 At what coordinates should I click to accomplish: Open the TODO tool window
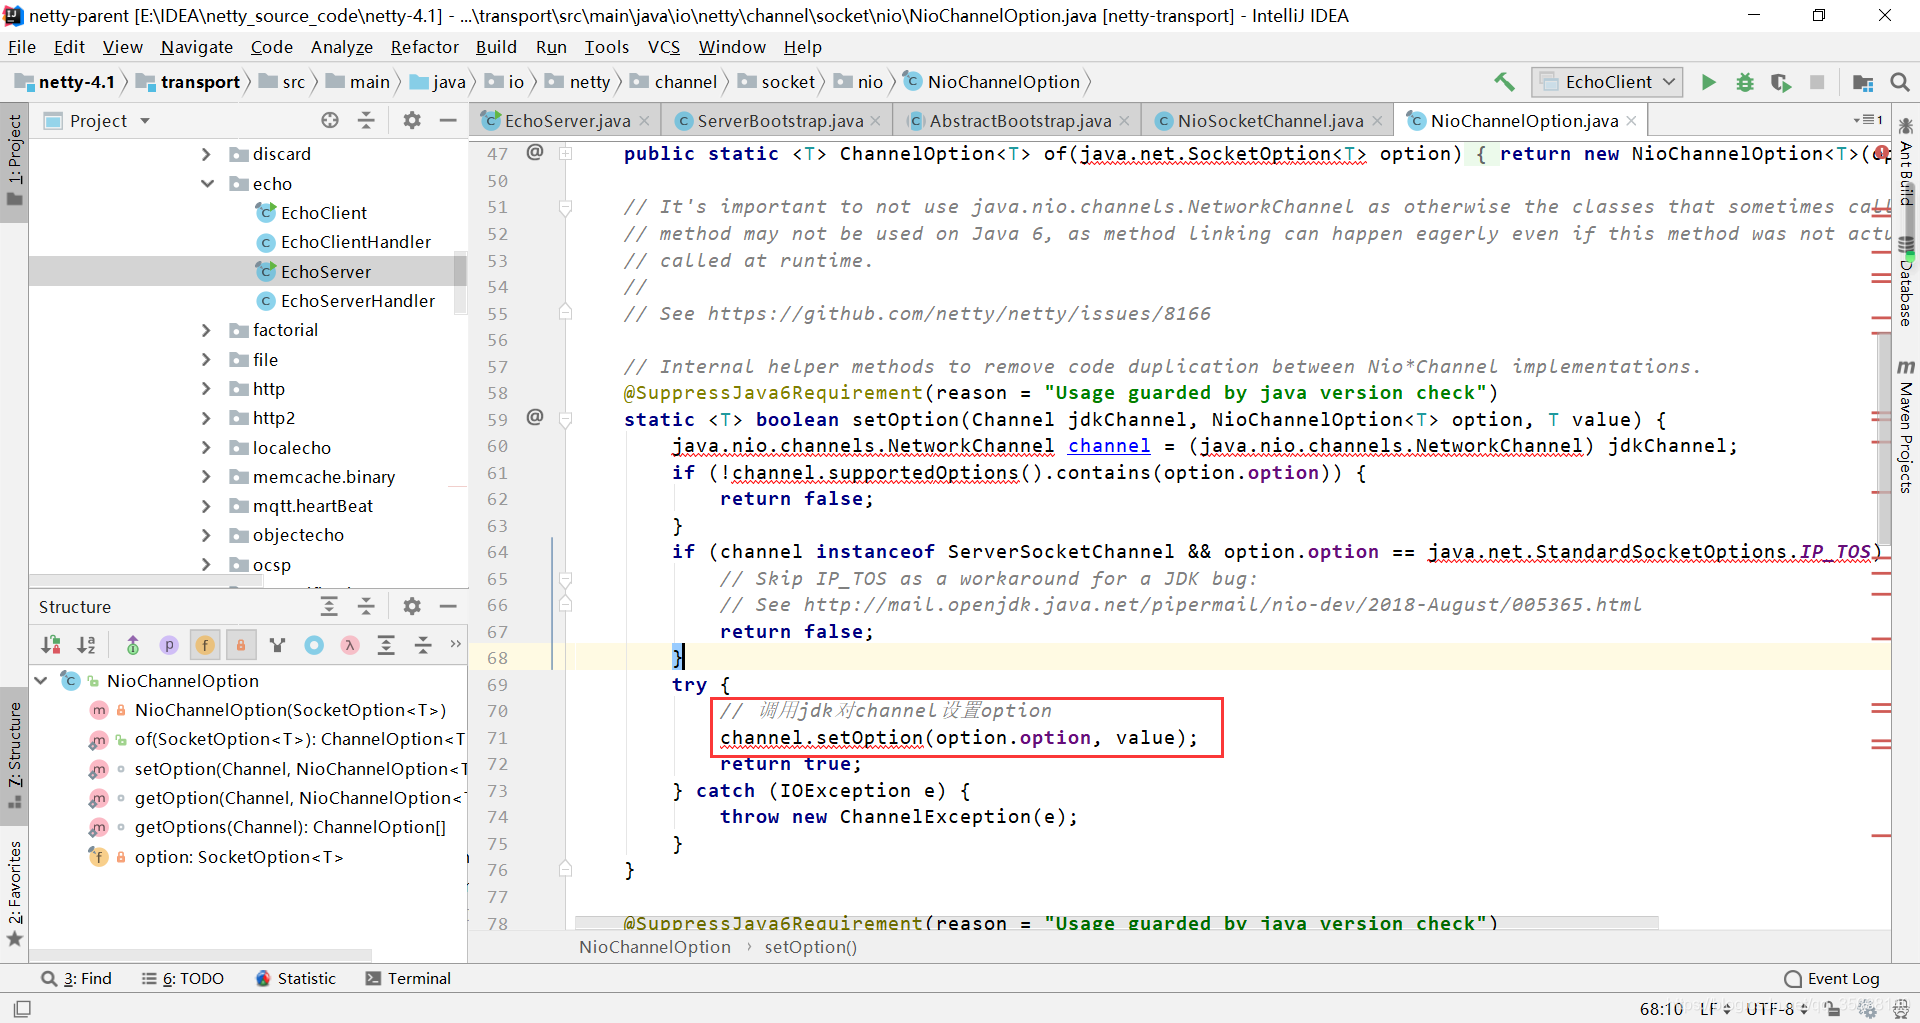click(183, 979)
